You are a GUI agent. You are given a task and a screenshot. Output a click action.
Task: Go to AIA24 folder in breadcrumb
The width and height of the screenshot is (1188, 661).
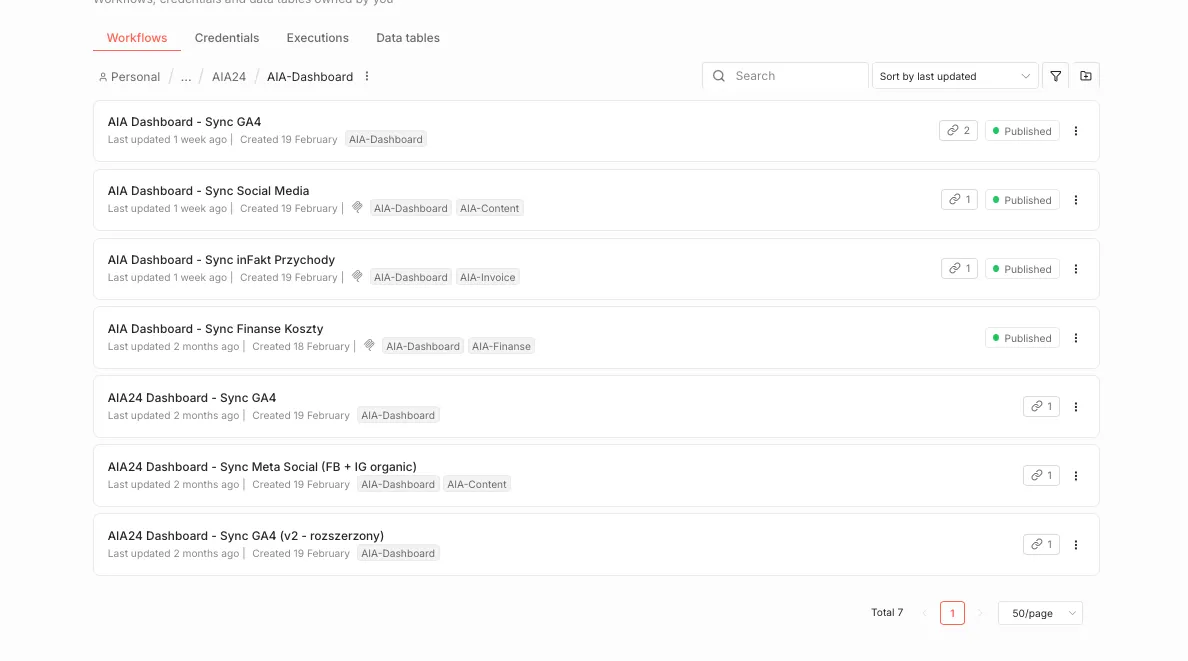click(229, 77)
